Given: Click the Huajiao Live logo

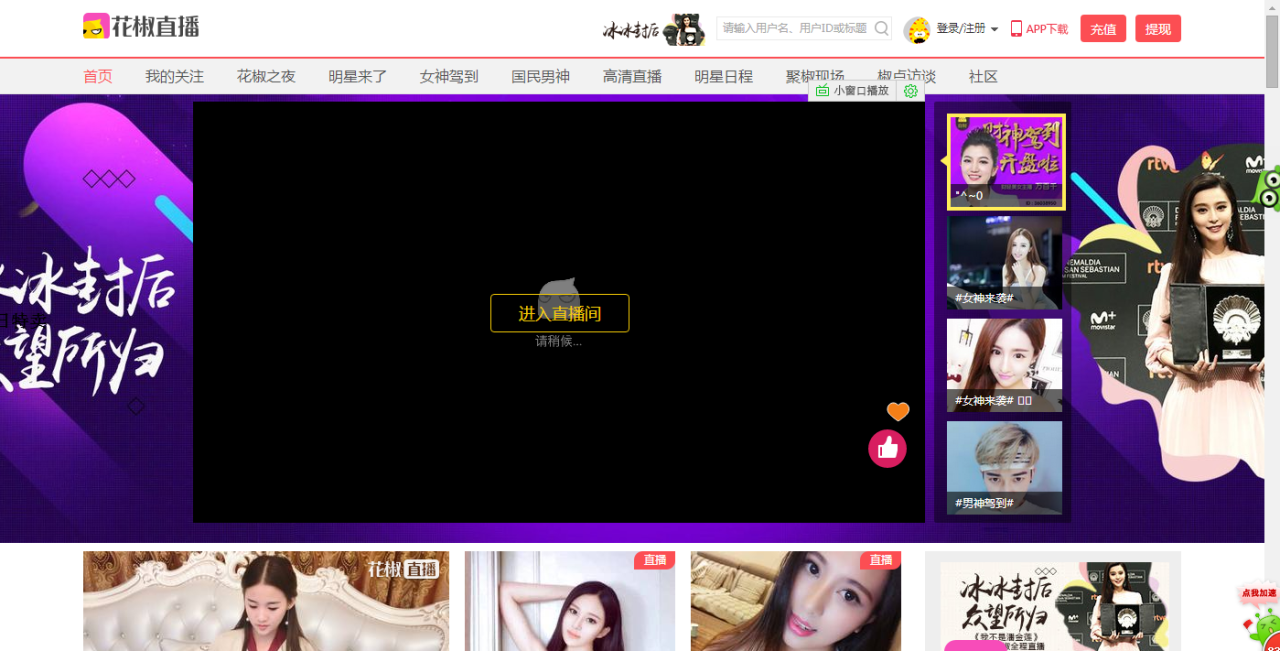Looking at the screenshot, I should (141, 27).
